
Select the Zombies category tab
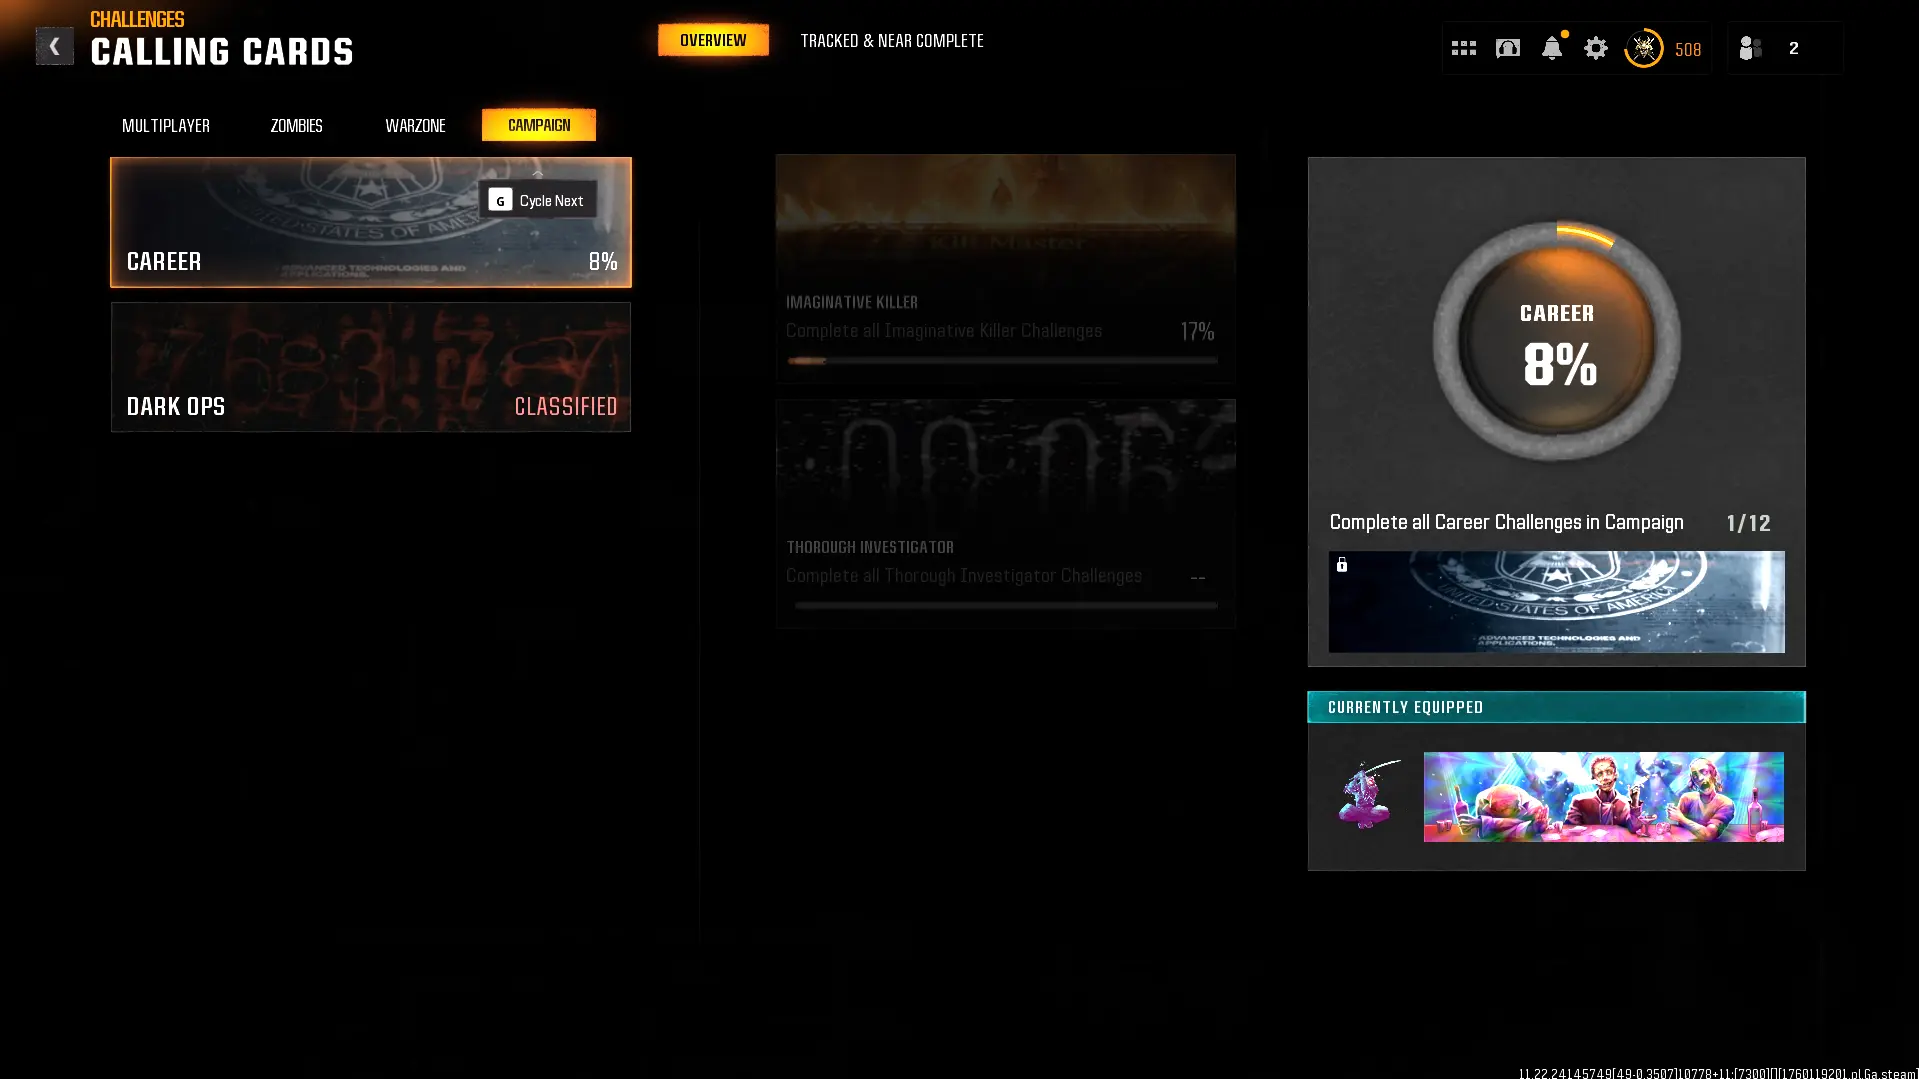tap(296, 125)
